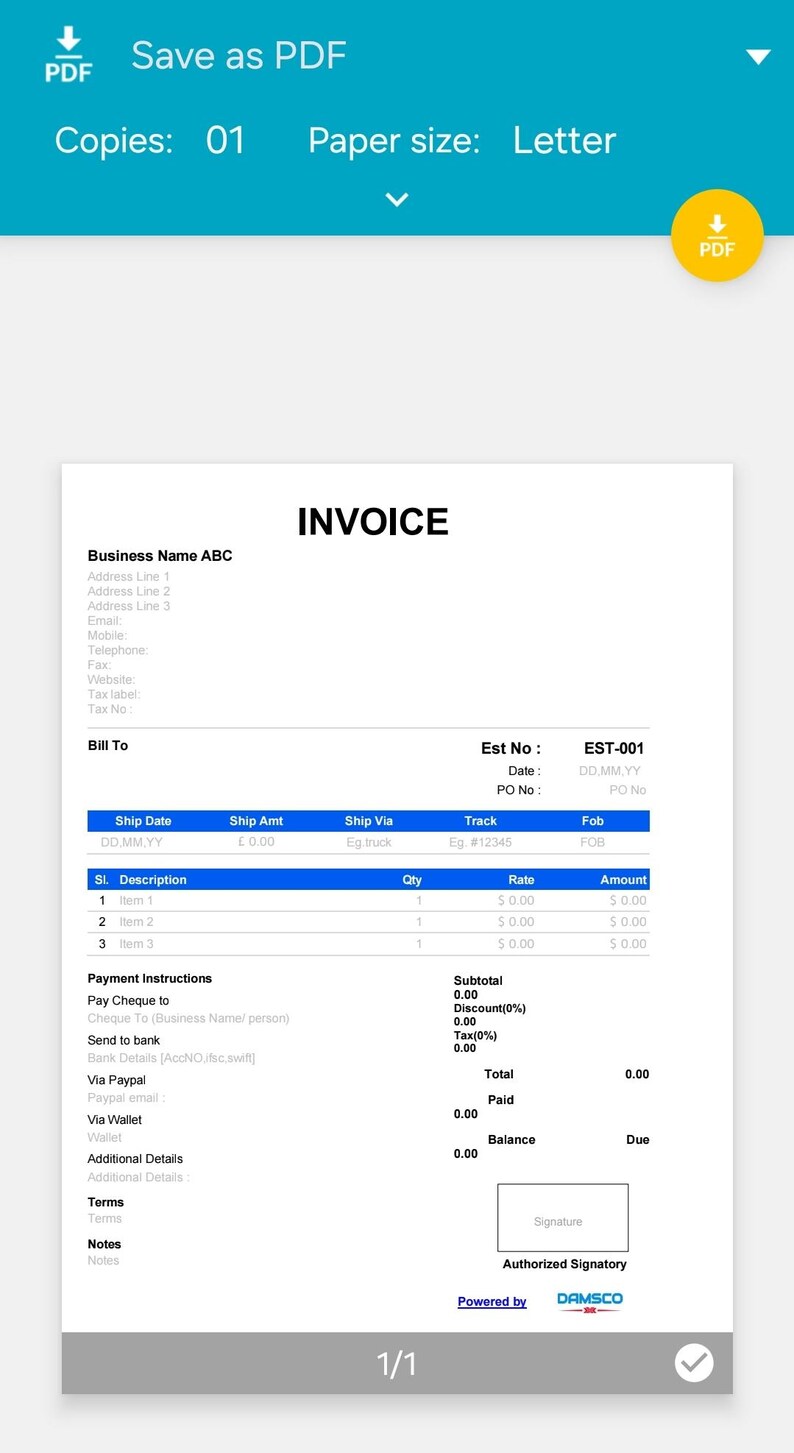This screenshot has height=1453, width=794.
Task: Click the Authorized Signatory label
Action: tap(565, 1264)
